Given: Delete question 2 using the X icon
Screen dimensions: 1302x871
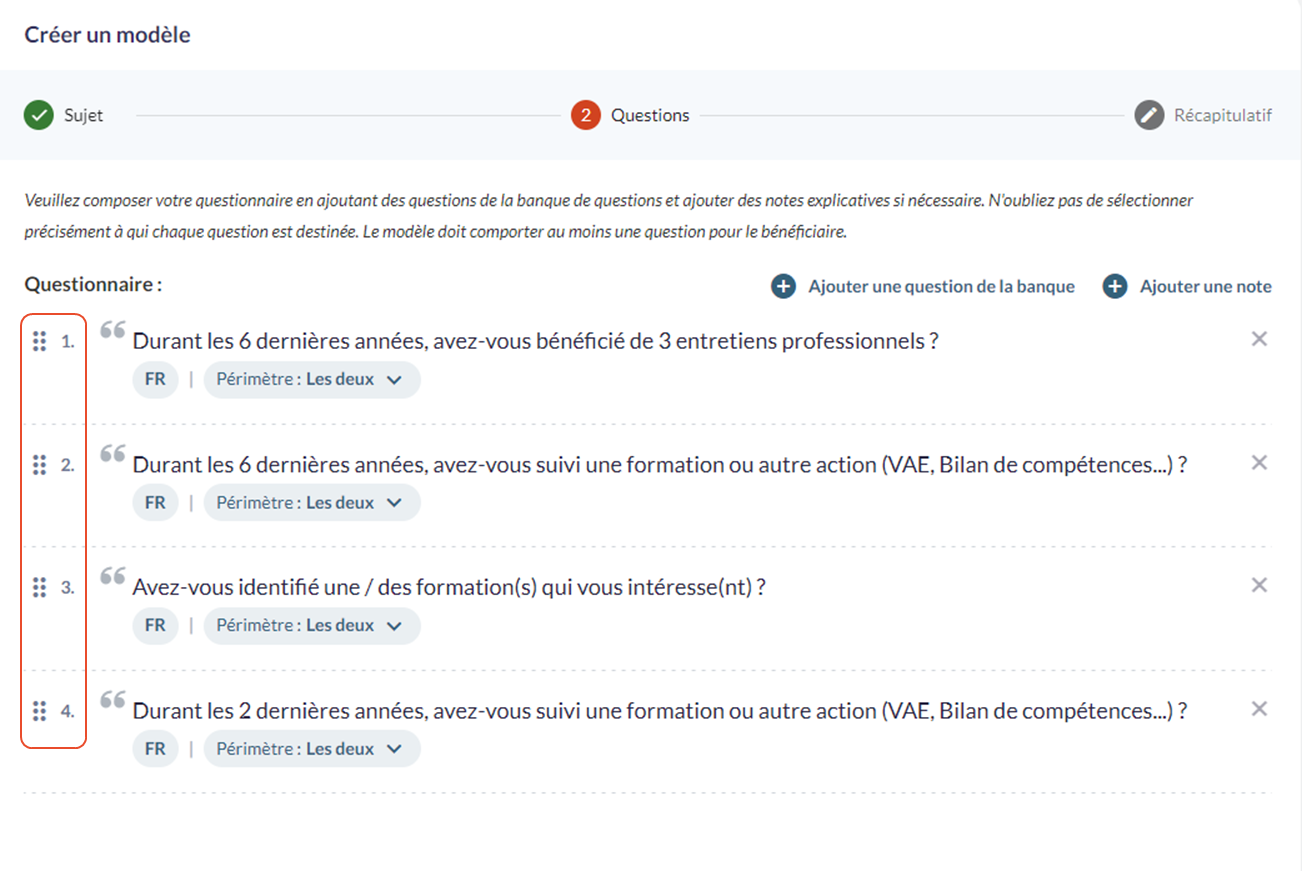Looking at the screenshot, I should pos(1259,462).
